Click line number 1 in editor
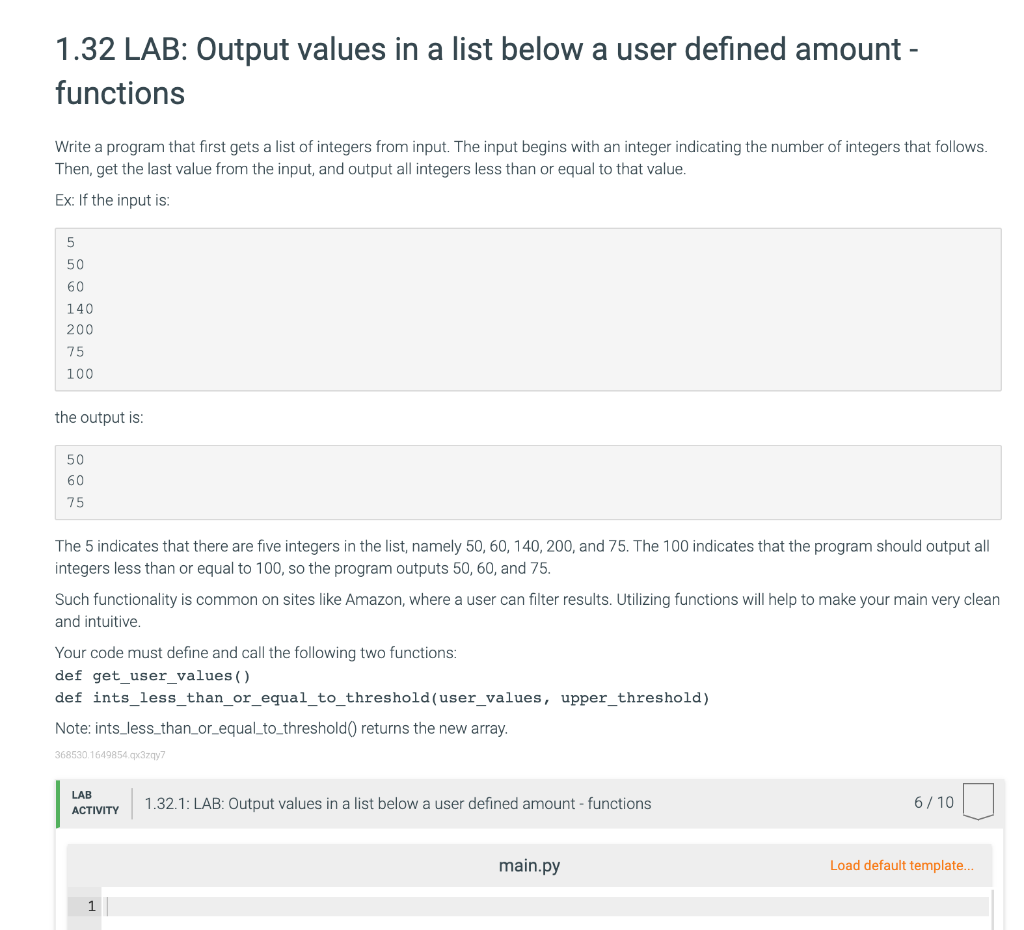The height and width of the screenshot is (930, 1024). [x=91, y=906]
